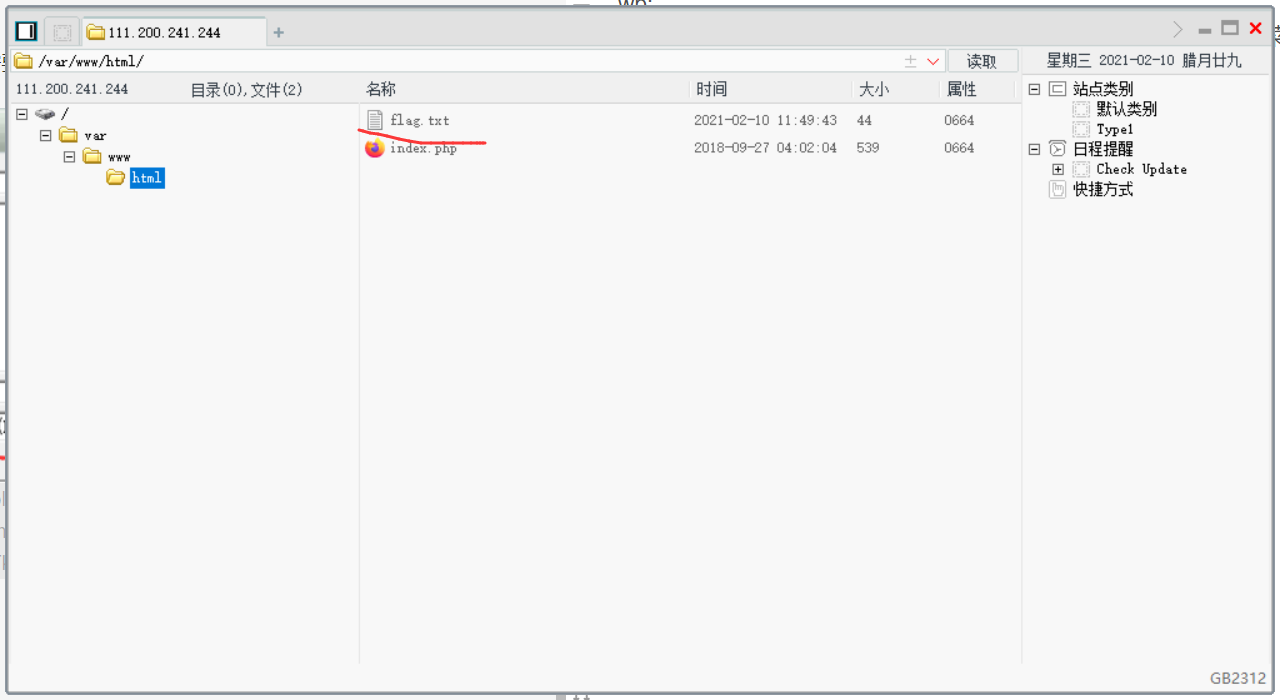This screenshot has width=1280, height=700.
Task: Click the size value 44
Action: tap(864, 120)
